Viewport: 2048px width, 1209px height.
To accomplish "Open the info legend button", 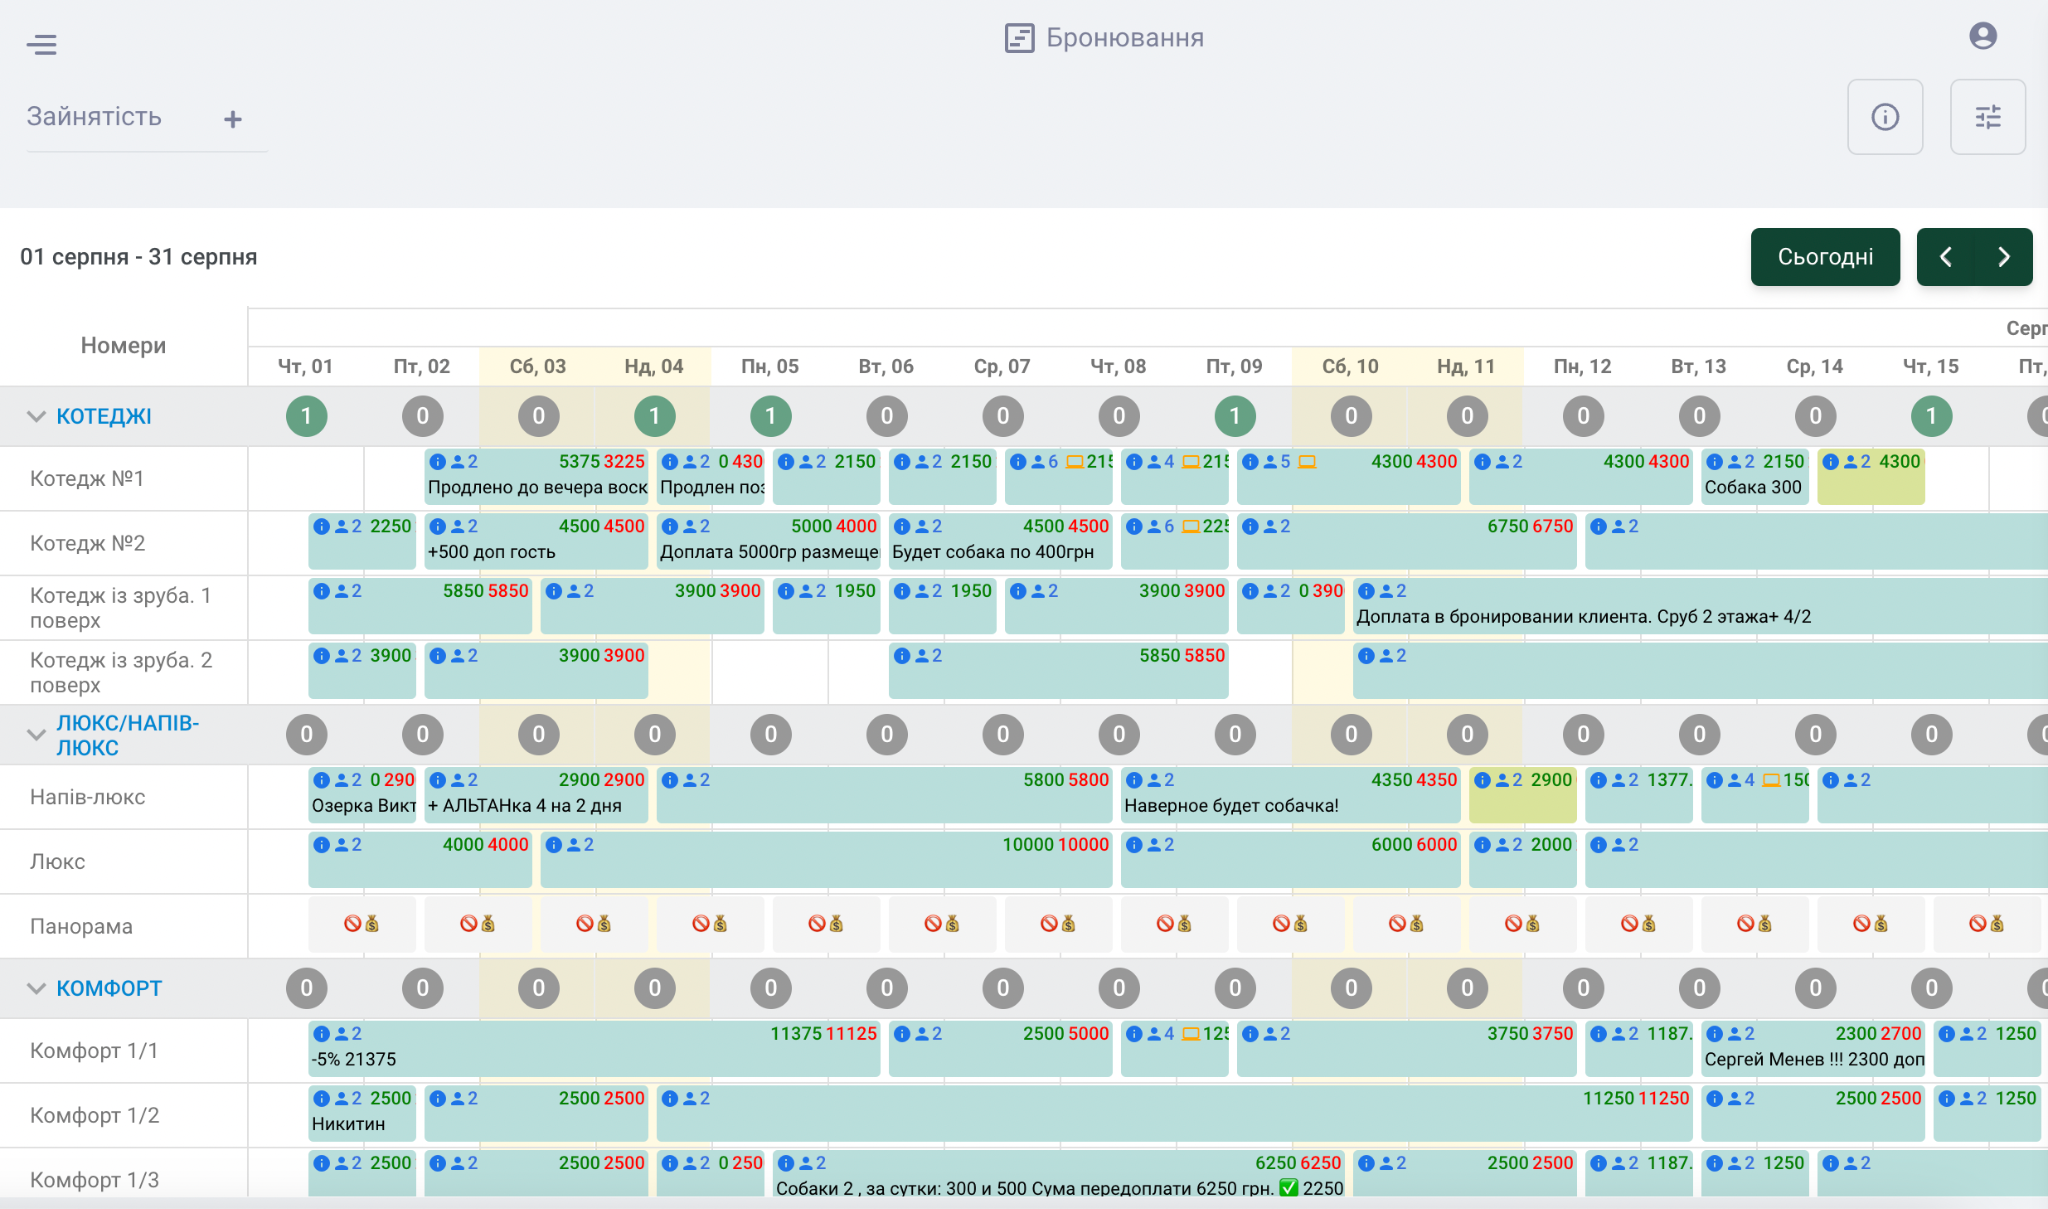I will pos(1885,117).
